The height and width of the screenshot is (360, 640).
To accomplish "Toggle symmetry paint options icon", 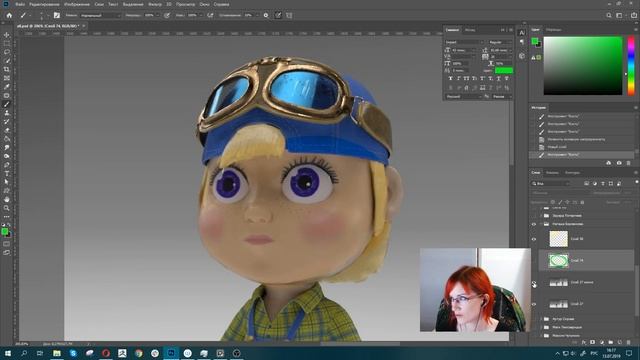I will 289,15.
